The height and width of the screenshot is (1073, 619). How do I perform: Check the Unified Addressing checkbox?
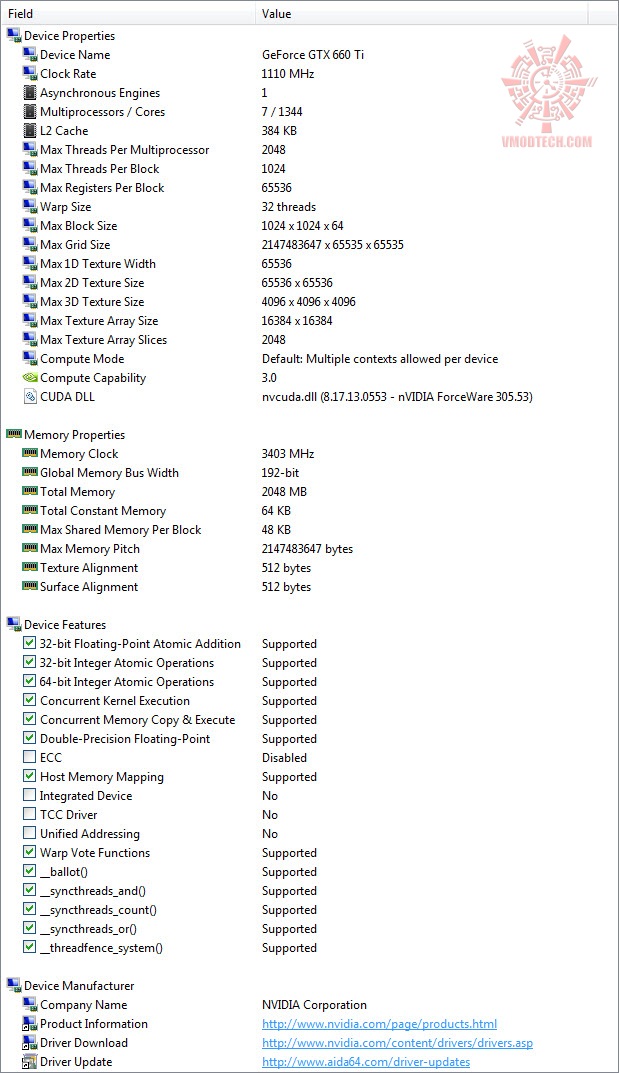pos(29,833)
